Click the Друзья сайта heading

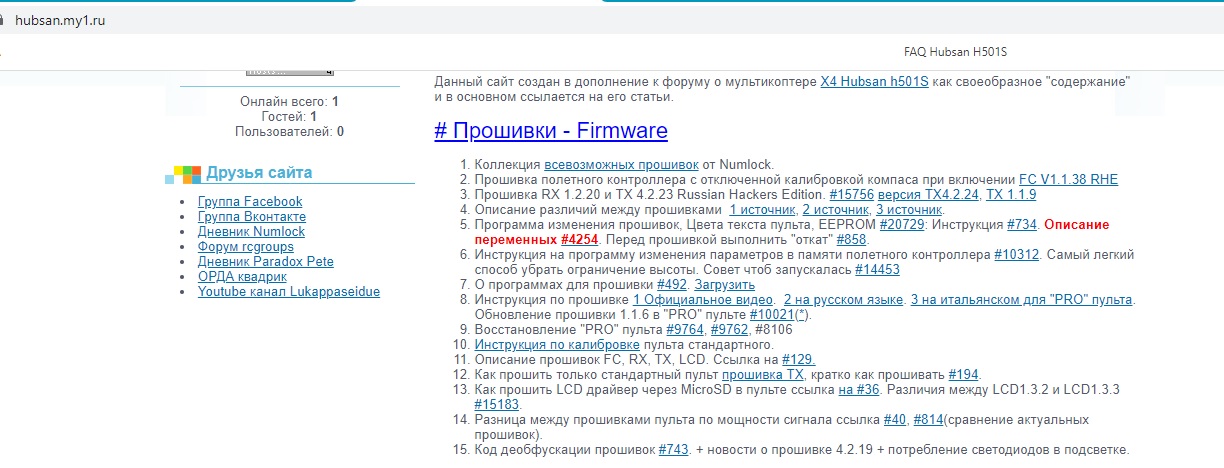click(x=259, y=173)
